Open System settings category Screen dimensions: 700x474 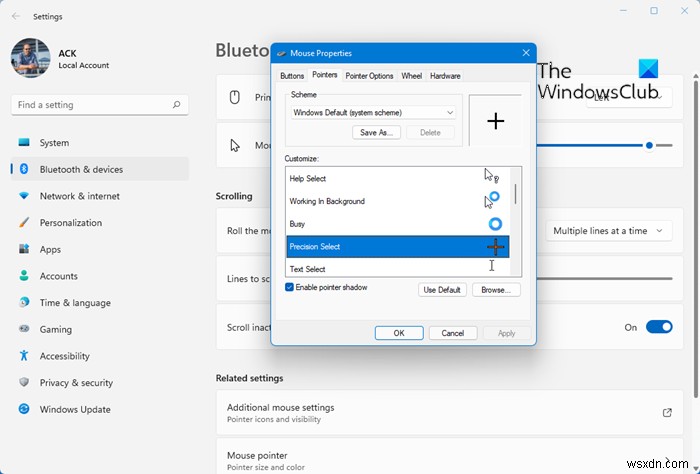pyautogui.click(x=100, y=143)
